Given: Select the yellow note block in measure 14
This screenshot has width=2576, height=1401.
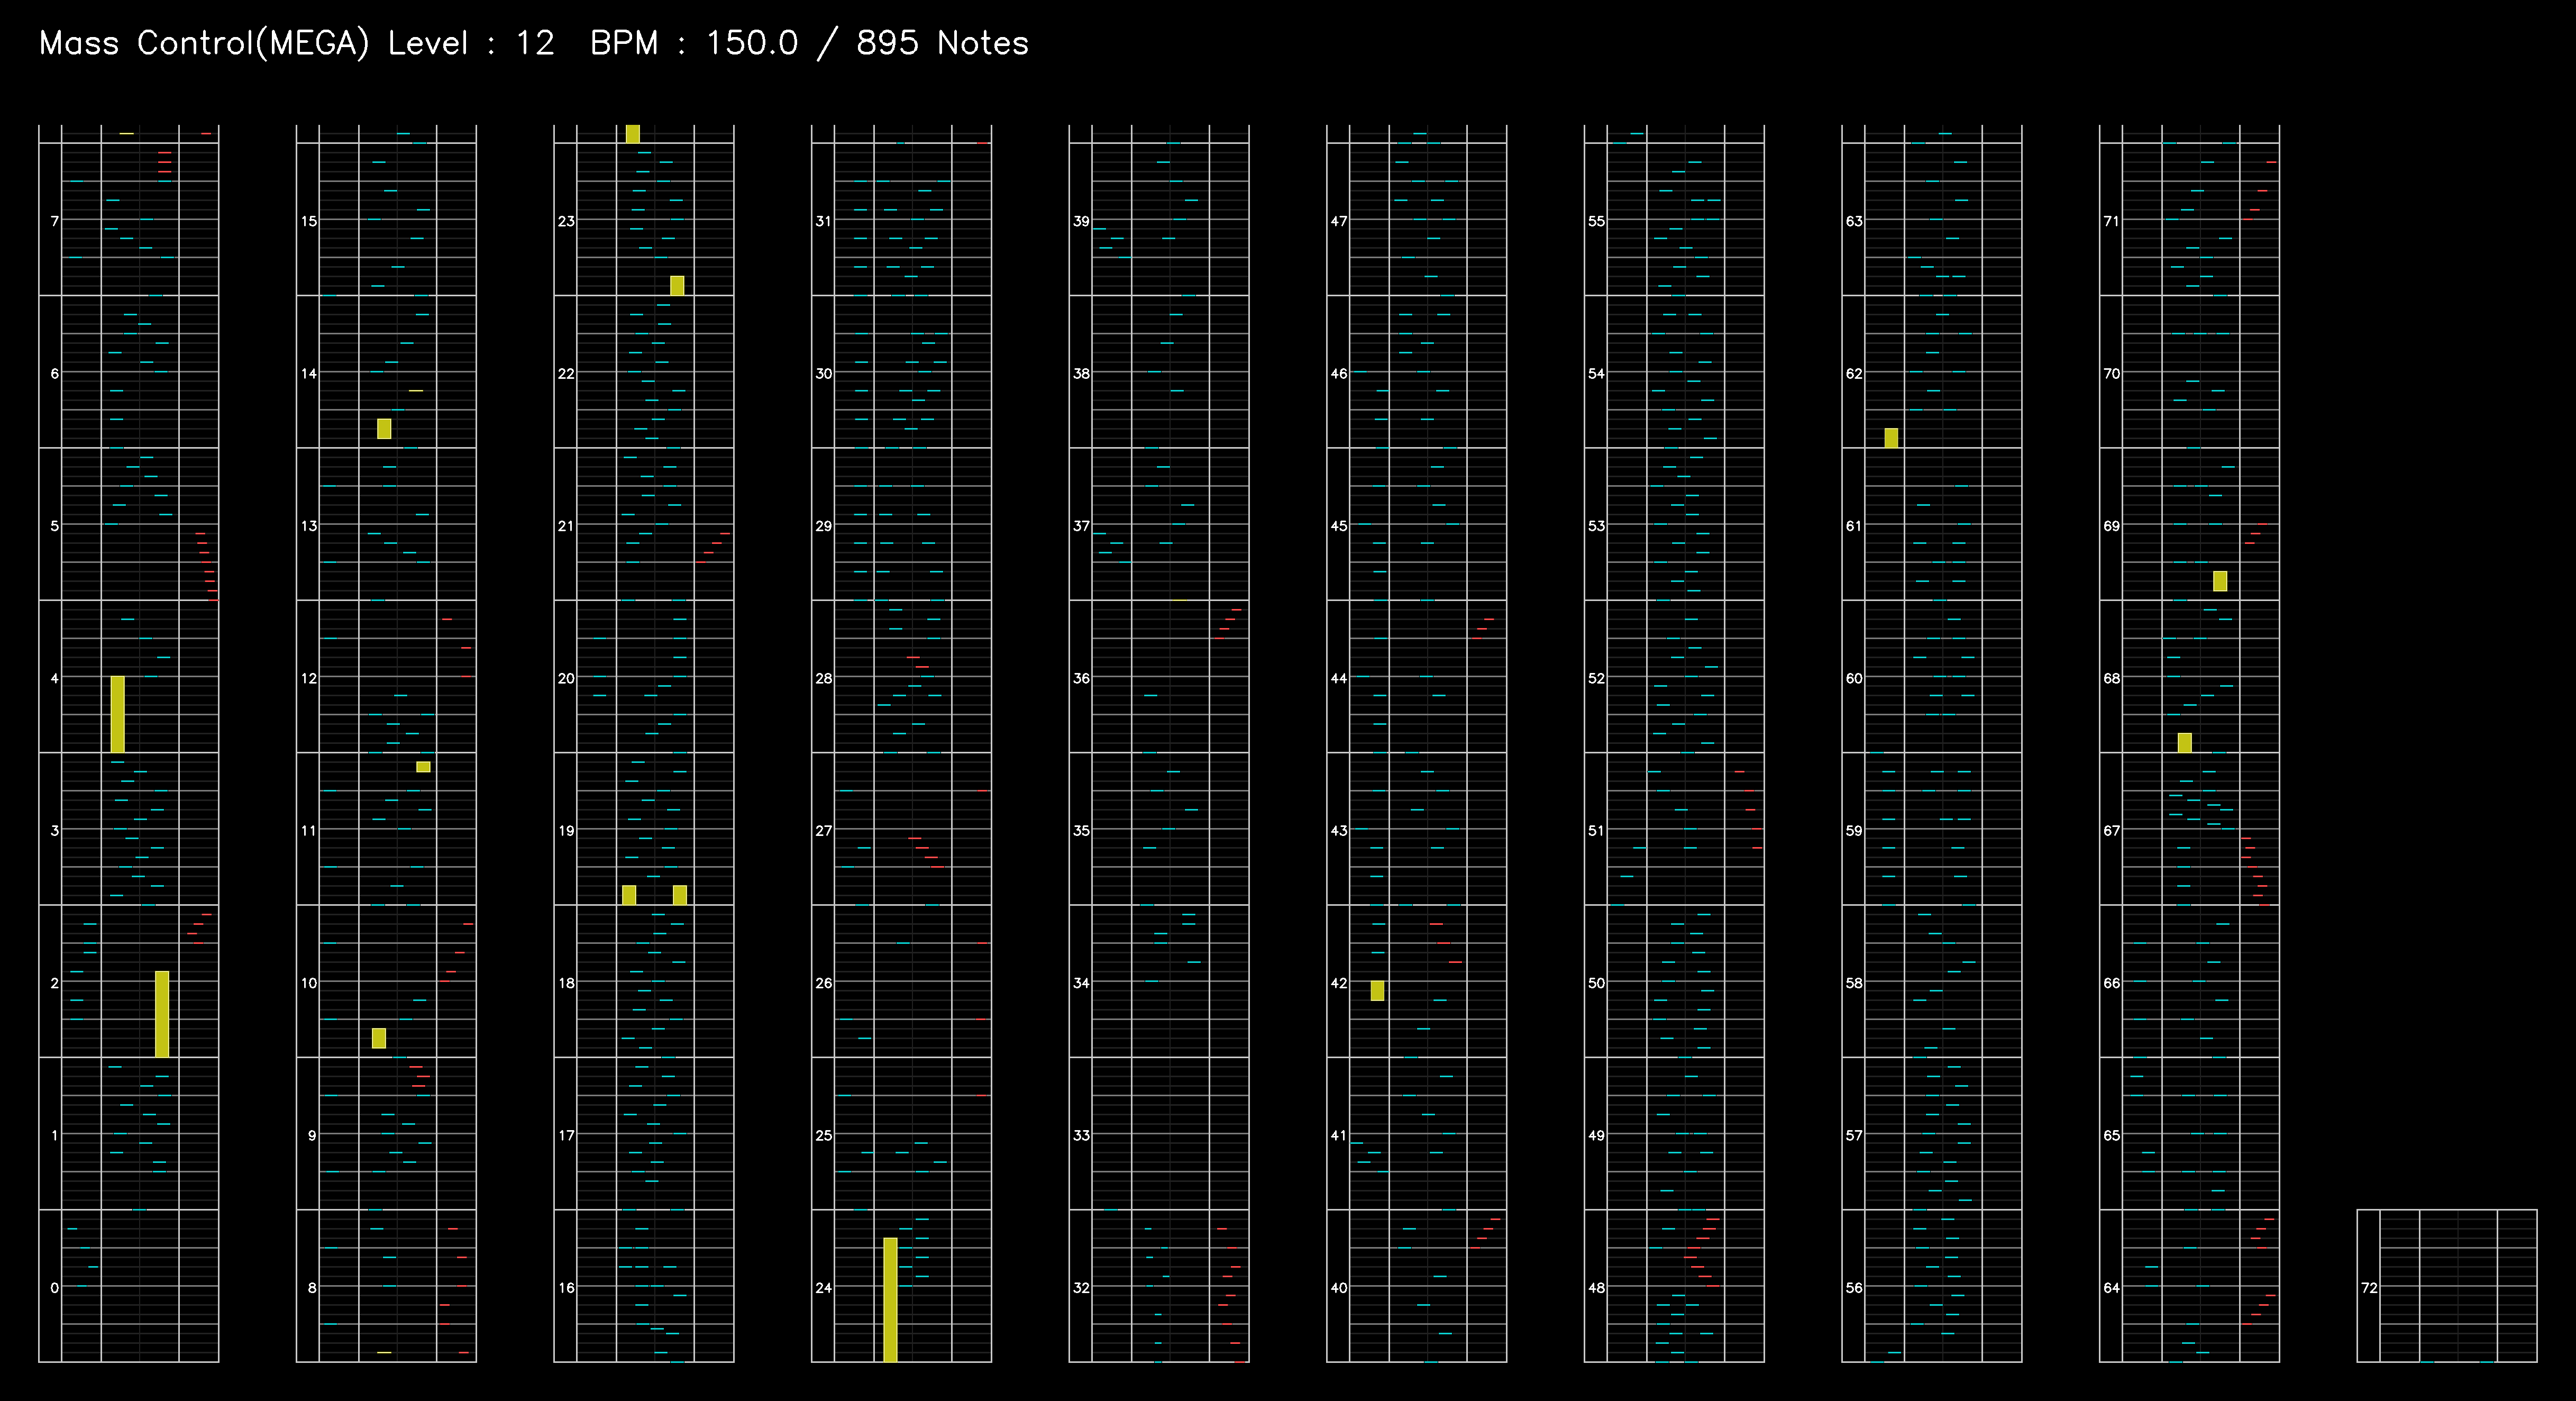Looking at the screenshot, I should click(384, 428).
